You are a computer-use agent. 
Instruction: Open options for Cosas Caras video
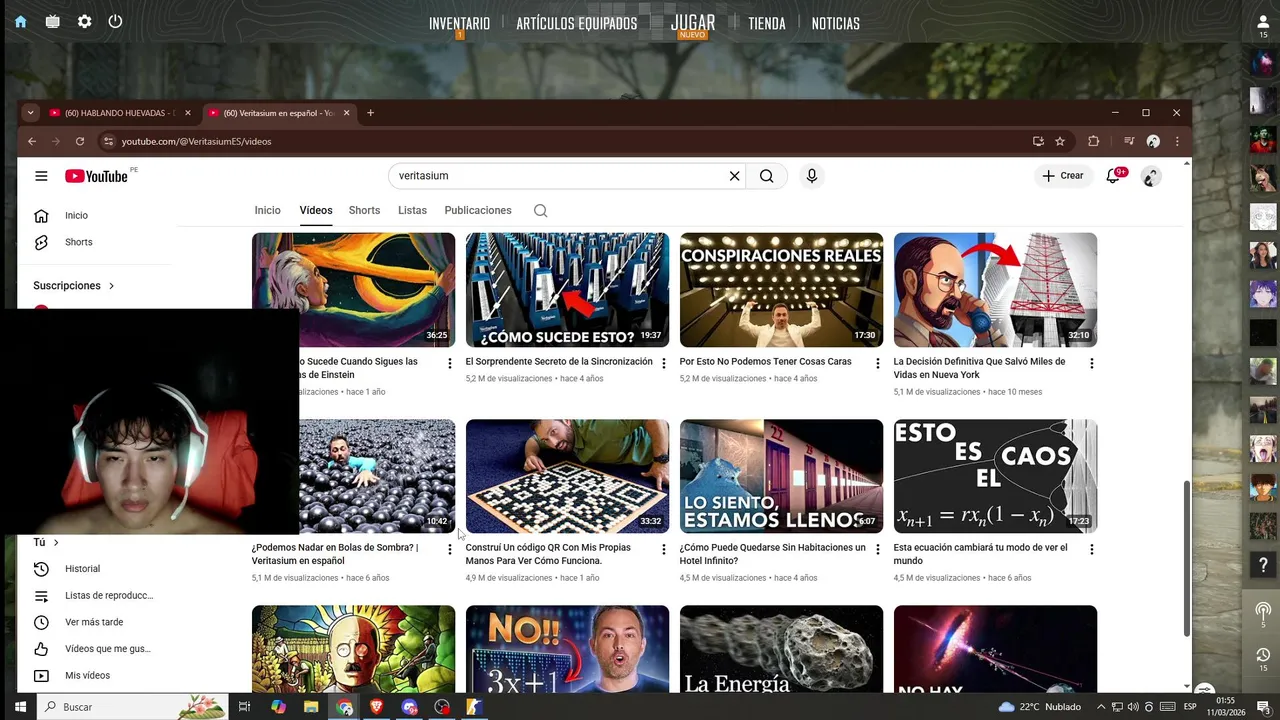tap(877, 363)
